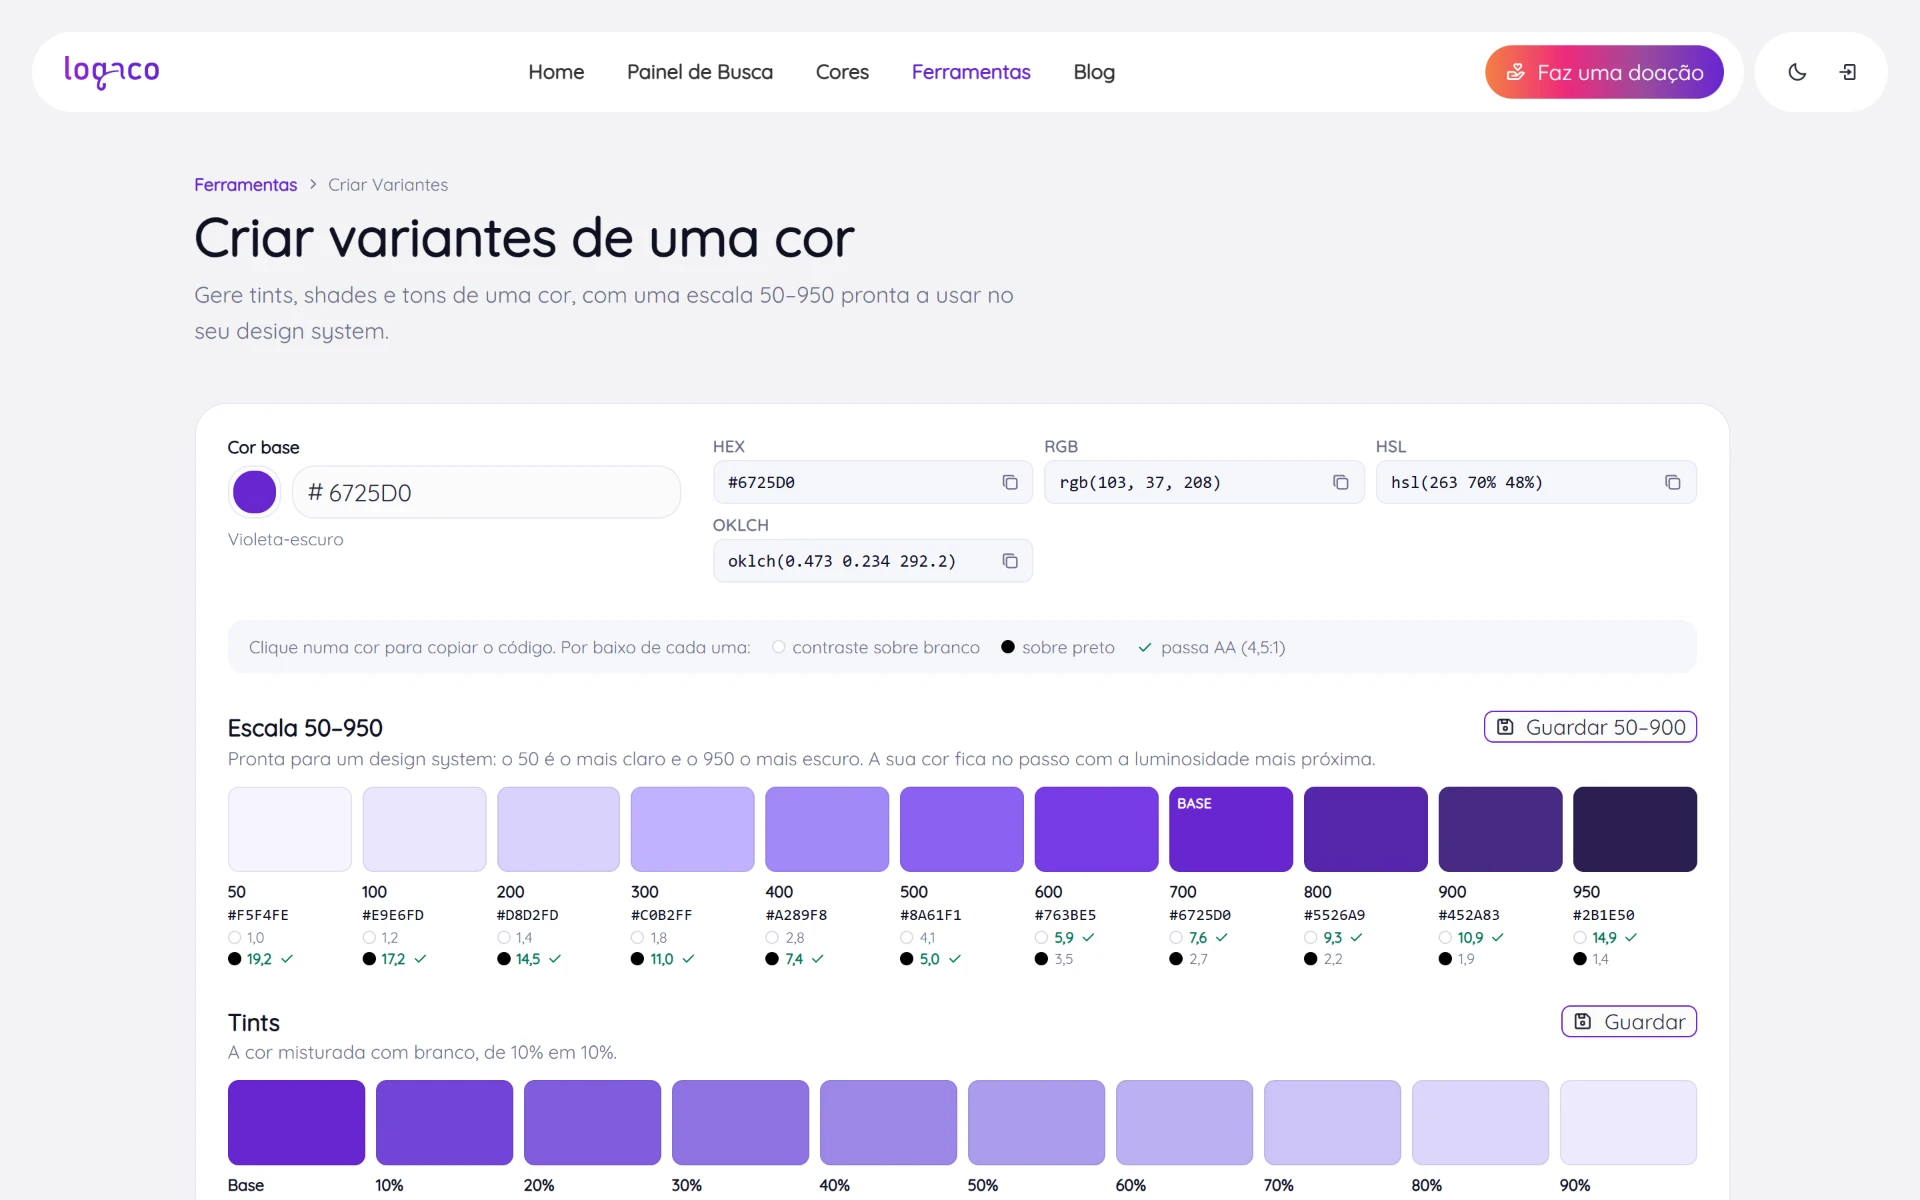The height and width of the screenshot is (1200, 1920).
Task: Click the 'Criar Variantes' breadcrumb text
Action: click(x=388, y=185)
